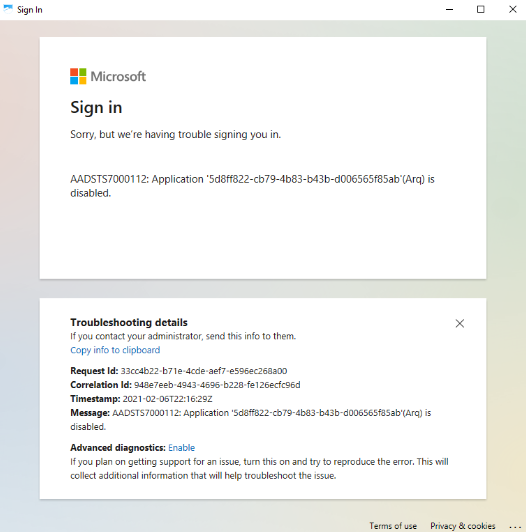Click the Request Id value text
Image resolution: width=526 pixels, height=532 pixels.
204,371
